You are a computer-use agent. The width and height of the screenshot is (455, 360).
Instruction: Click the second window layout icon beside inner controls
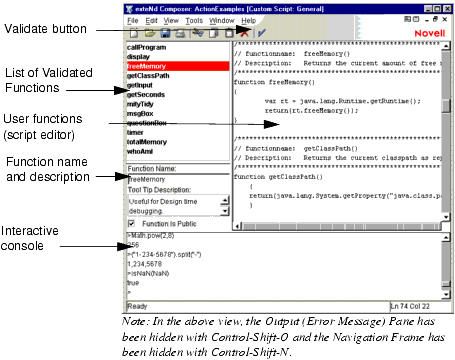(x=416, y=19)
